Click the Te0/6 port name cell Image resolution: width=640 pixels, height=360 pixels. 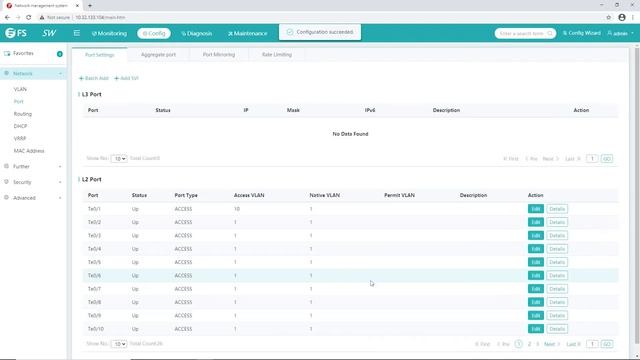click(94, 276)
